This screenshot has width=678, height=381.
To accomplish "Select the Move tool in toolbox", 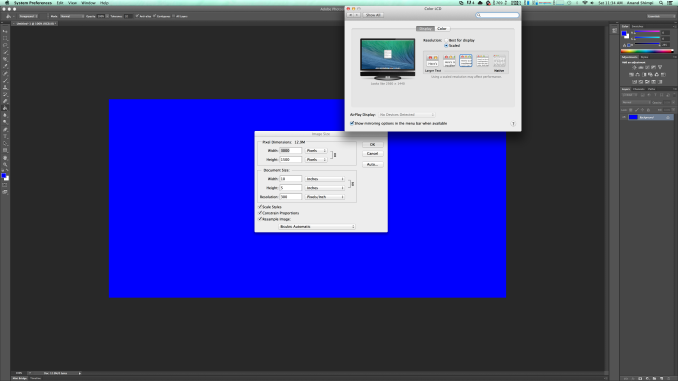I will pos(5,31).
